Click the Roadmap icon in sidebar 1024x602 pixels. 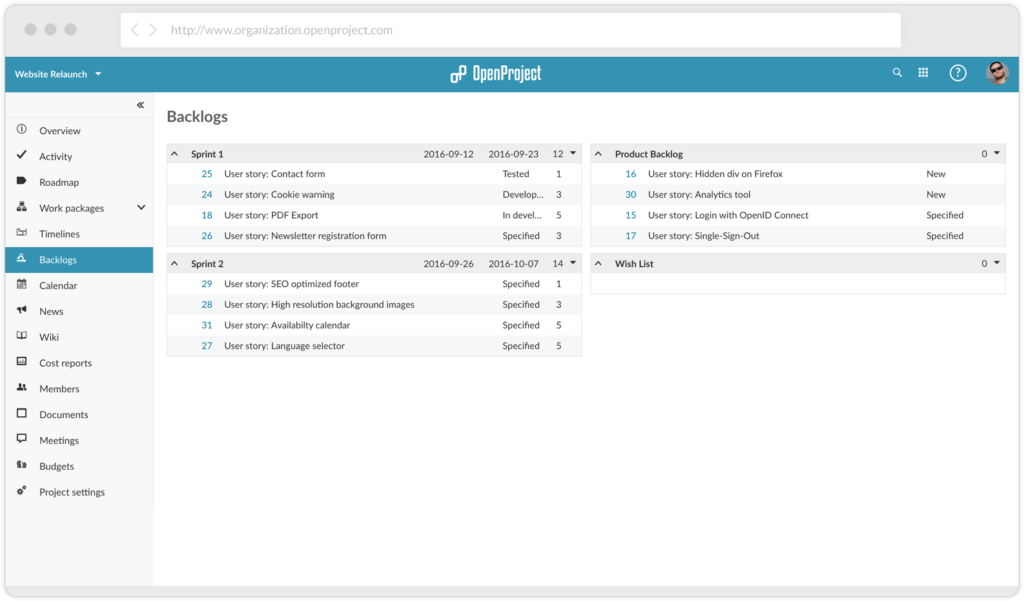tap(22, 181)
